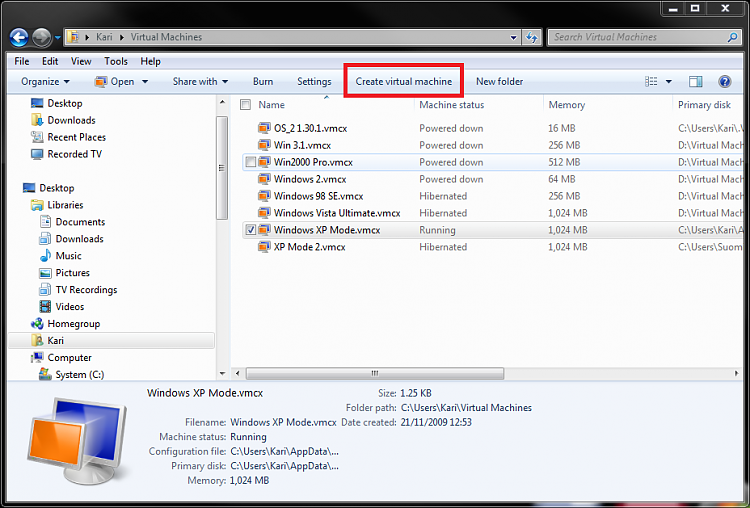The image size is (750, 508).
Task: Open System (C:) drive in tree
Action: pos(80,375)
